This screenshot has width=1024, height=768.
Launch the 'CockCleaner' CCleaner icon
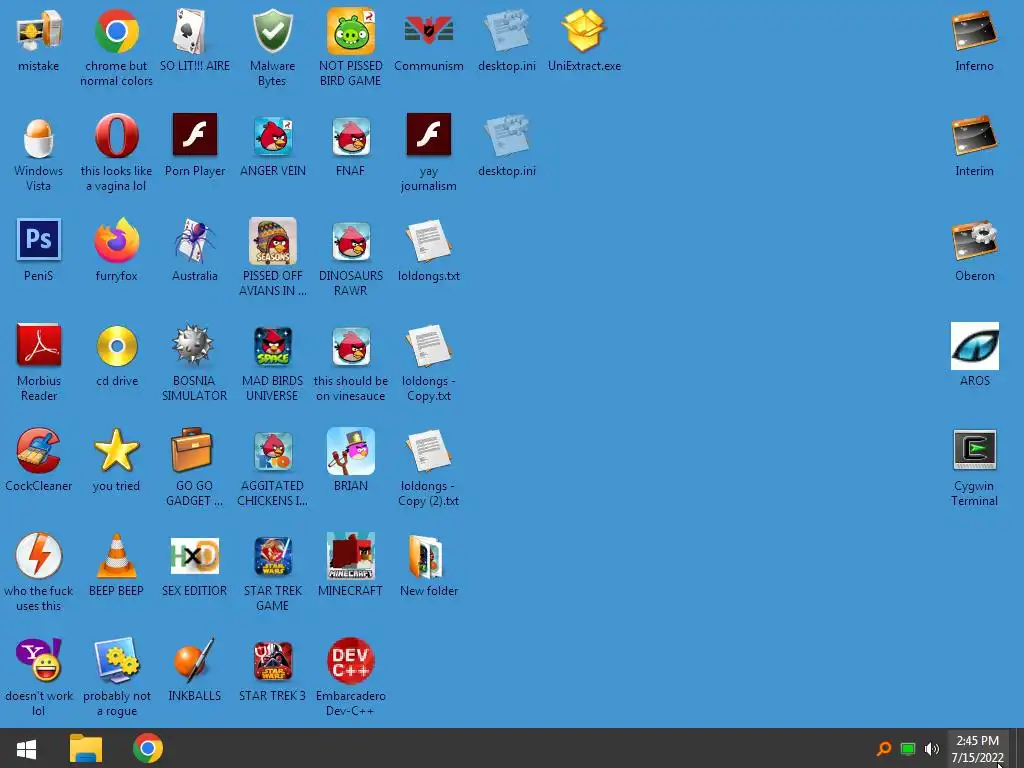click(39, 451)
